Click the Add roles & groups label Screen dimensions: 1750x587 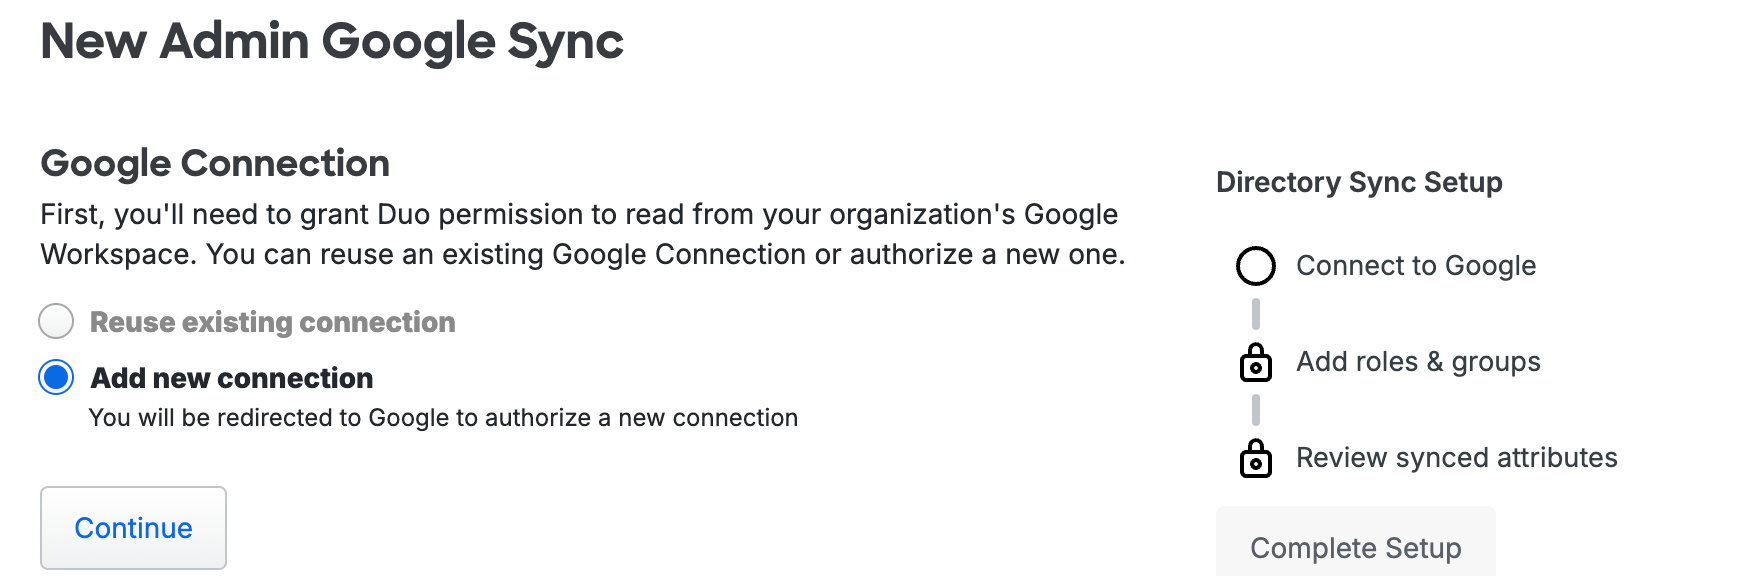(1418, 362)
